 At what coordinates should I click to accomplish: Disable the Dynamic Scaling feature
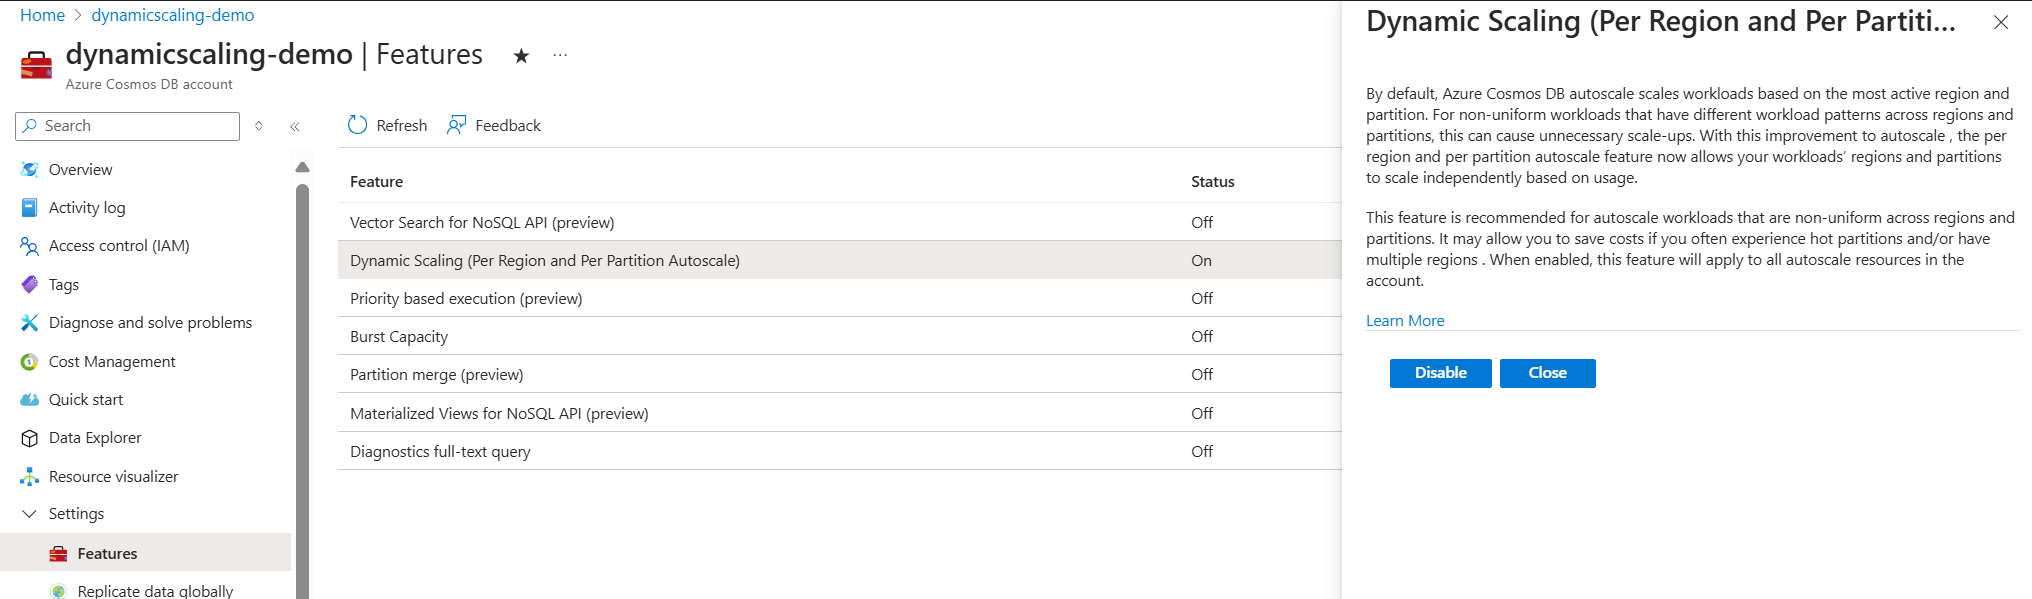pos(1440,373)
